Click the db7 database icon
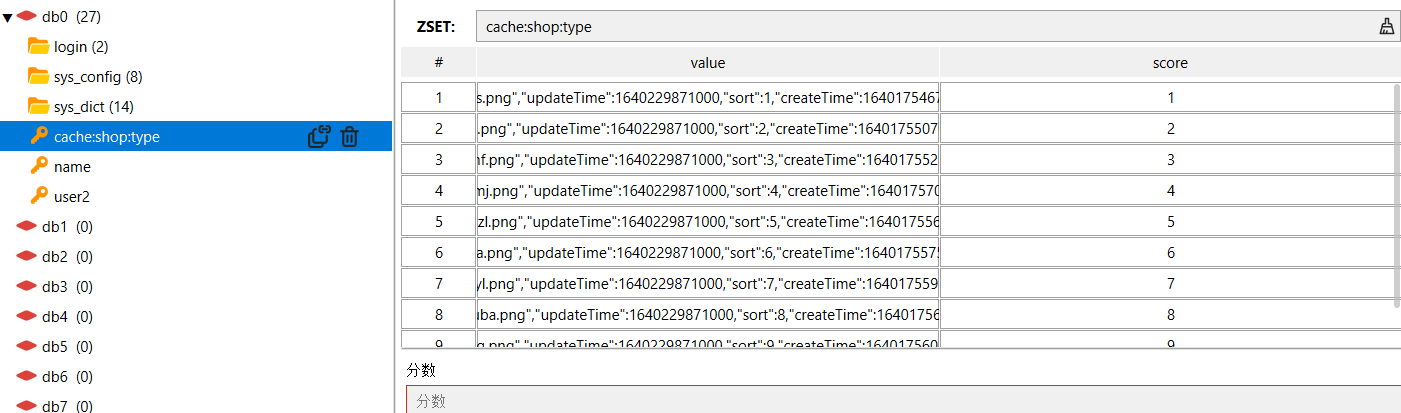This screenshot has height=413, width=1401. (x=27, y=406)
